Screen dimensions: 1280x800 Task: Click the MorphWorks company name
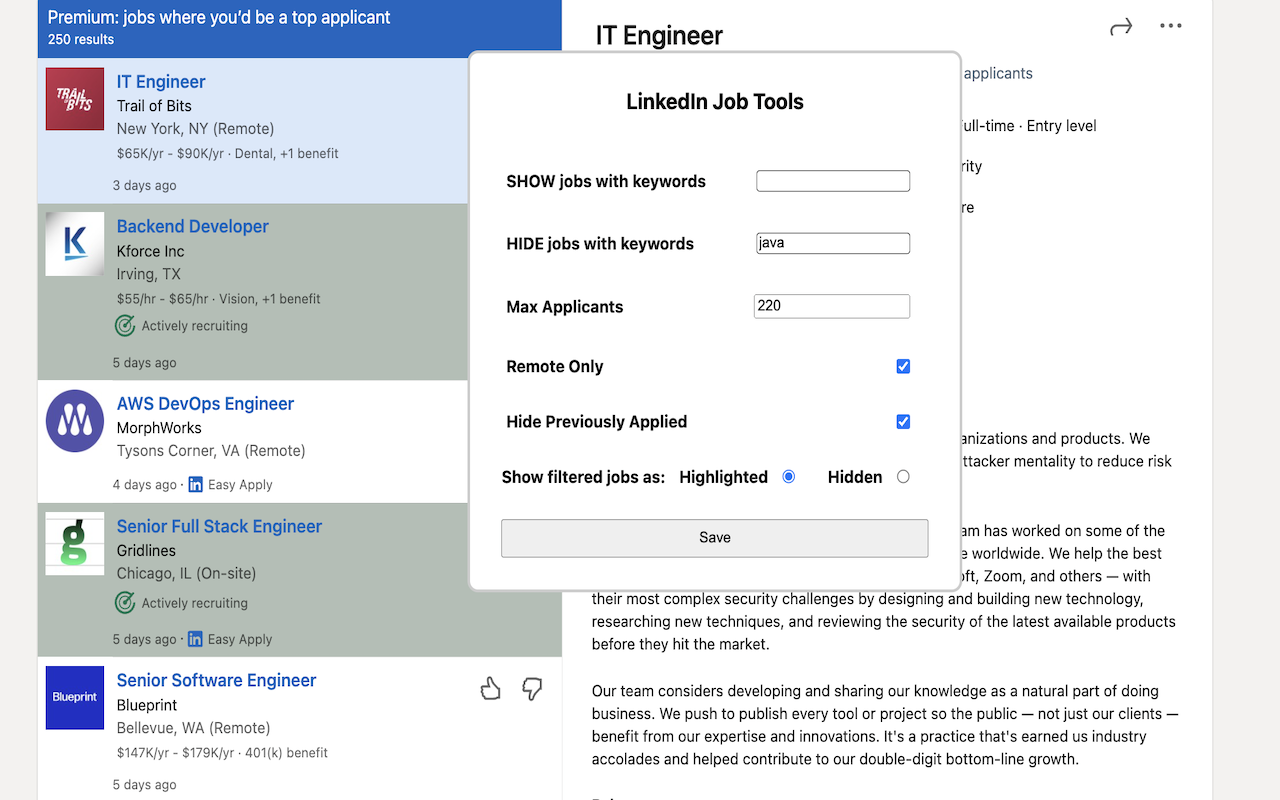[159, 428]
